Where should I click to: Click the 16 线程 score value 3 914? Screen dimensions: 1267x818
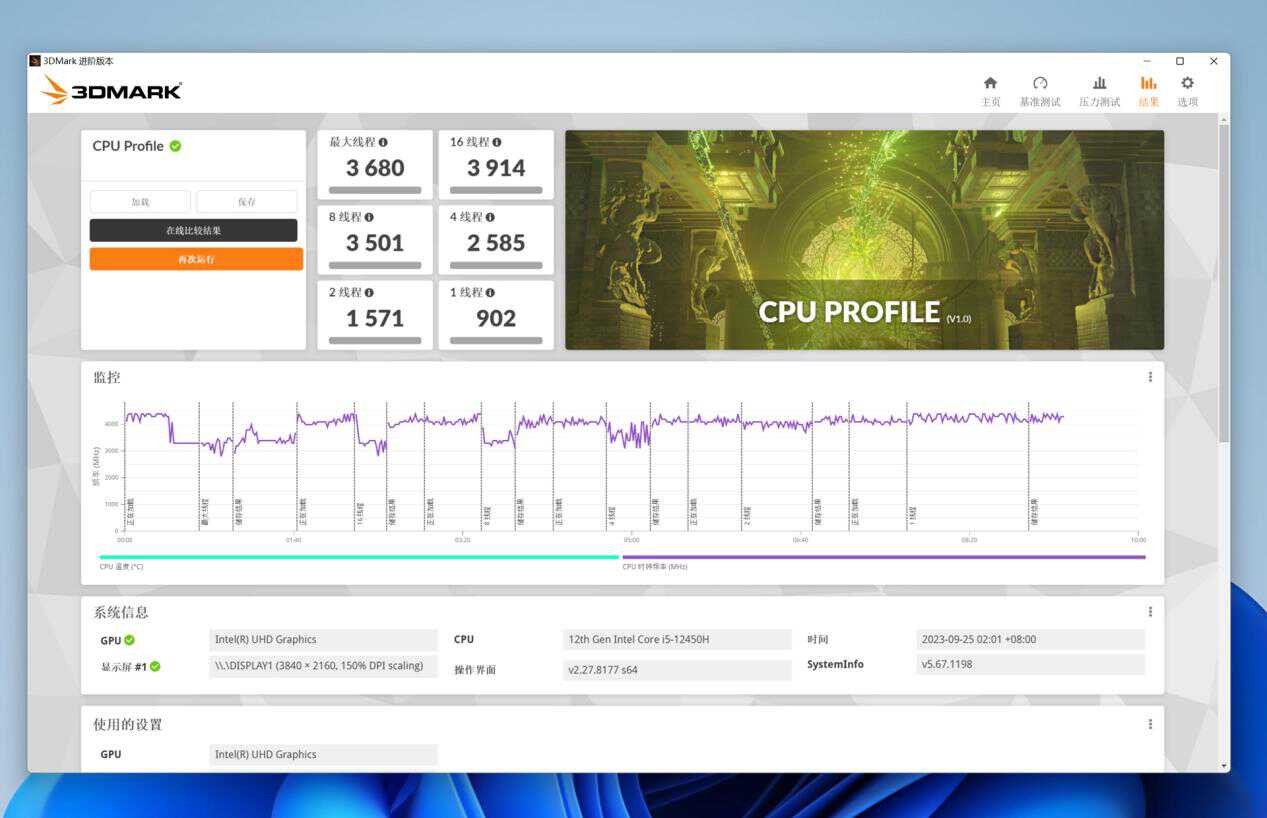click(x=496, y=168)
